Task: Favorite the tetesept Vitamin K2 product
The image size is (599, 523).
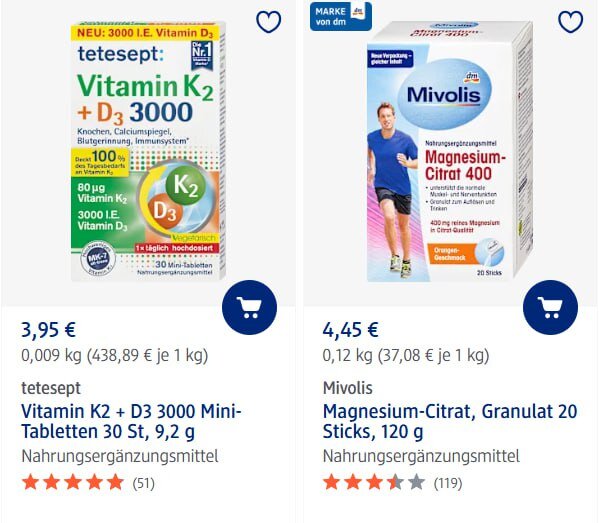Action: click(x=269, y=22)
